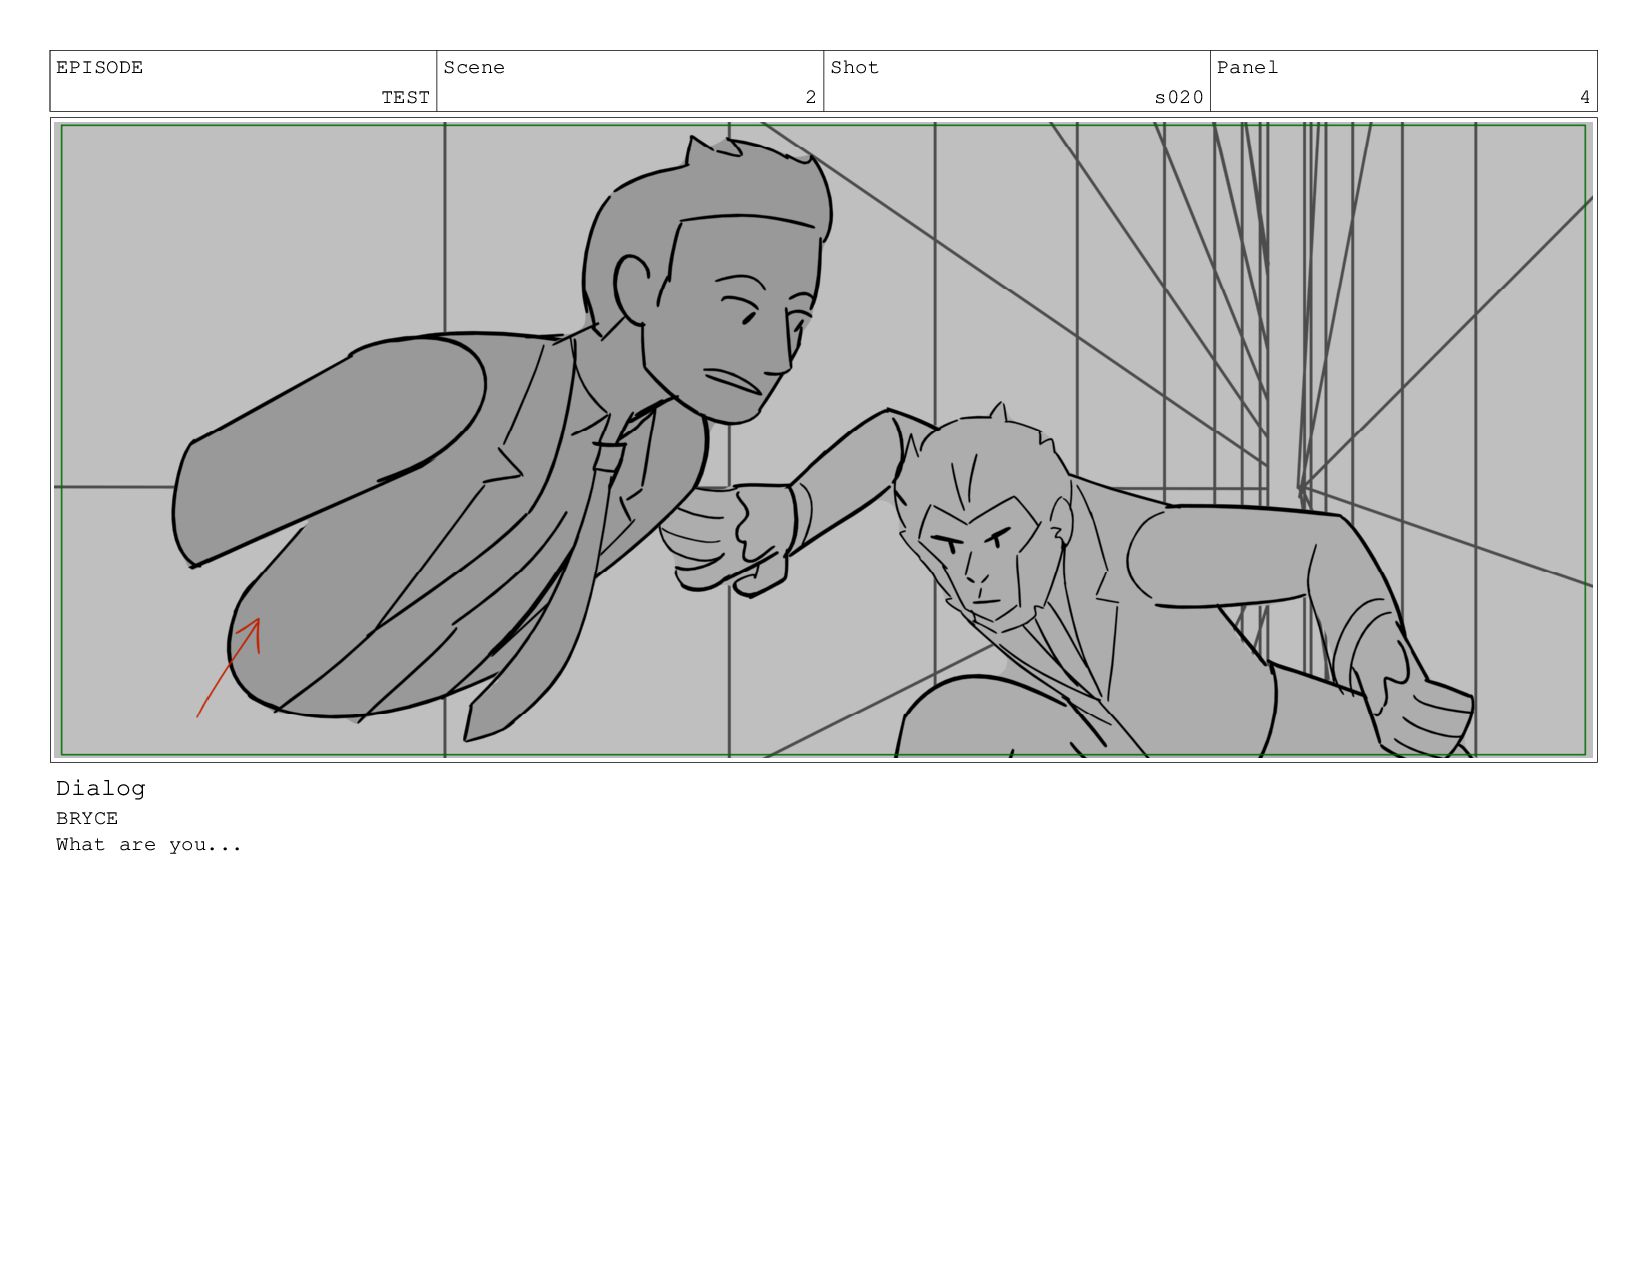Click the Panel header label
1648x1276 pixels.
coord(1247,68)
